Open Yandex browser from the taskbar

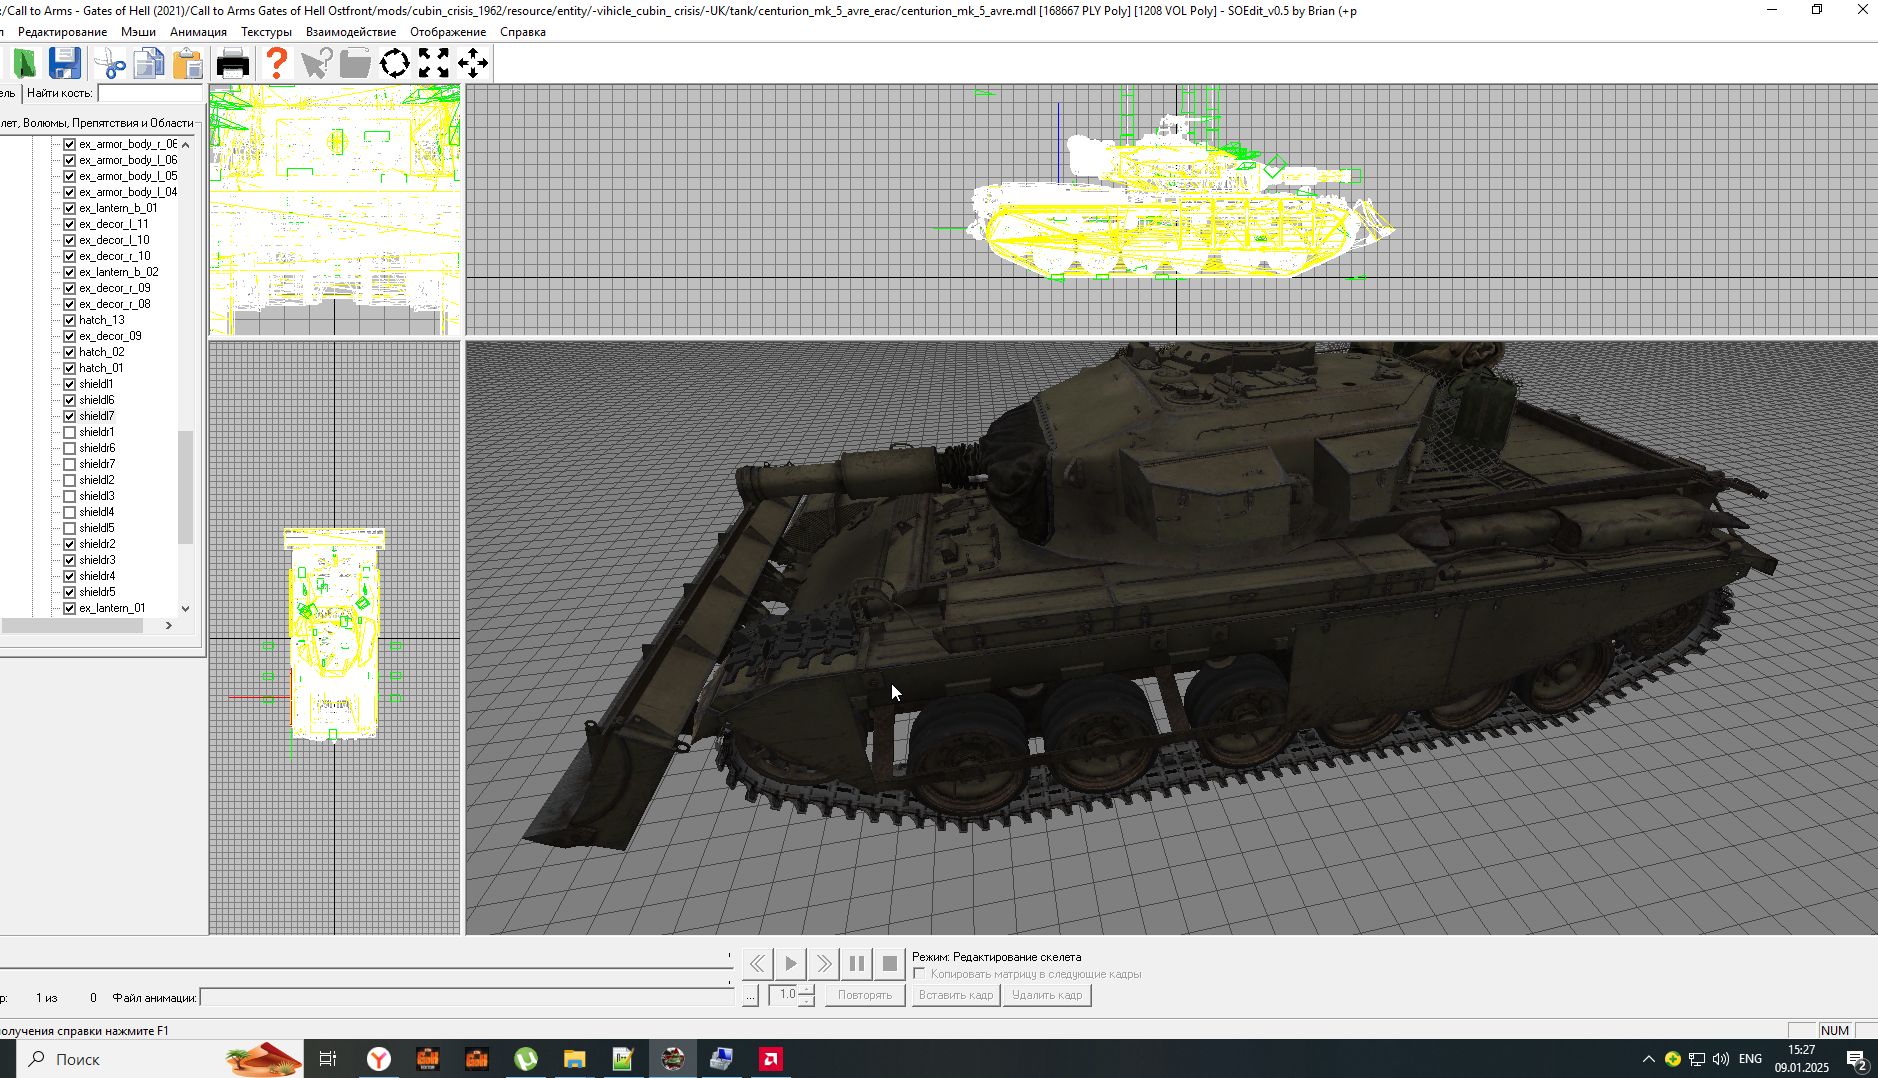coord(379,1059)
